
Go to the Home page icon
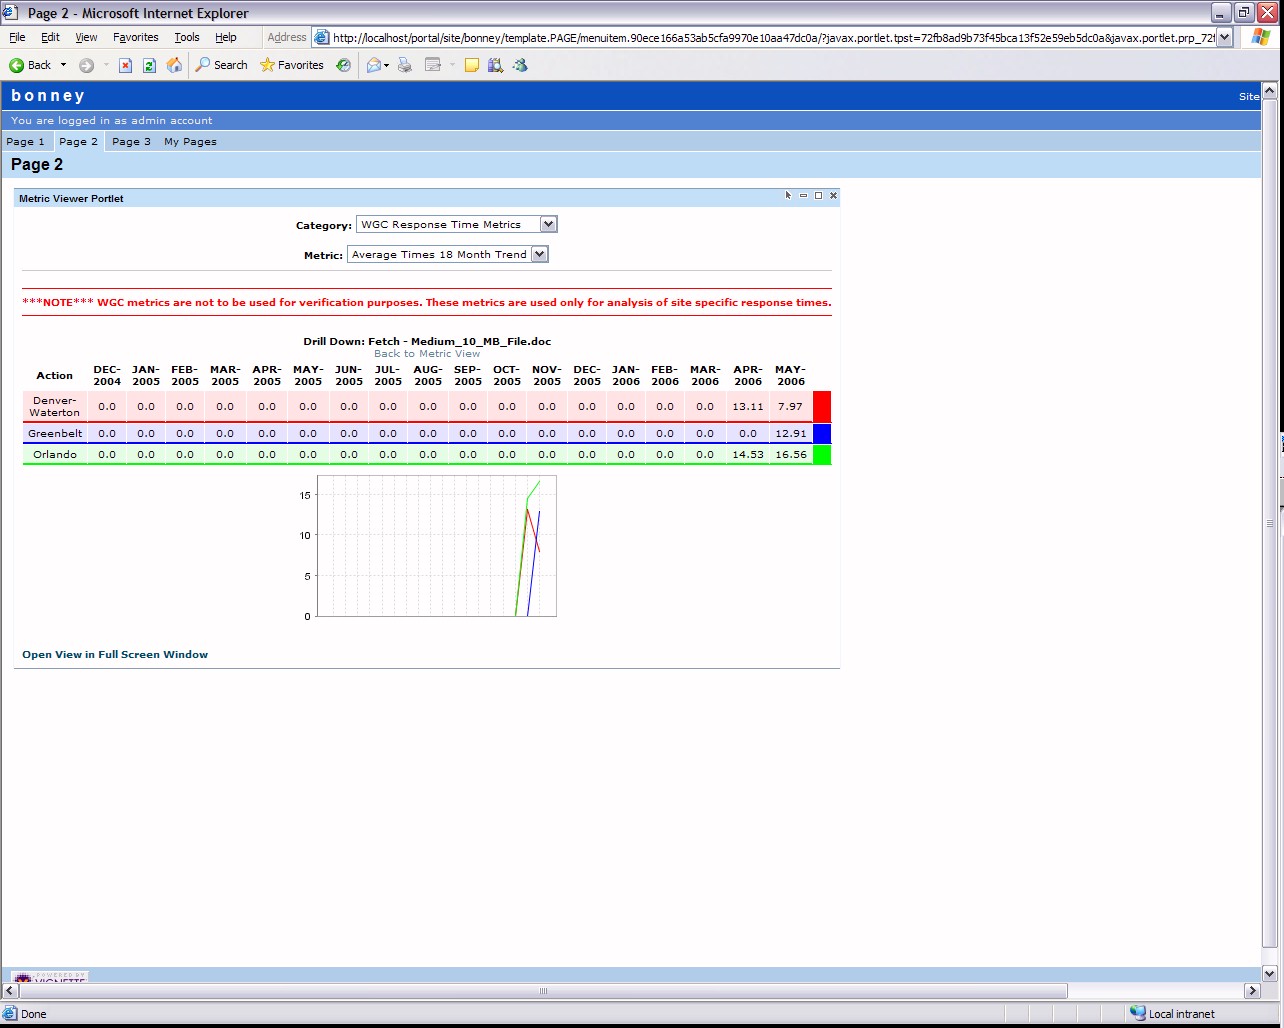[x=174, y=65]
